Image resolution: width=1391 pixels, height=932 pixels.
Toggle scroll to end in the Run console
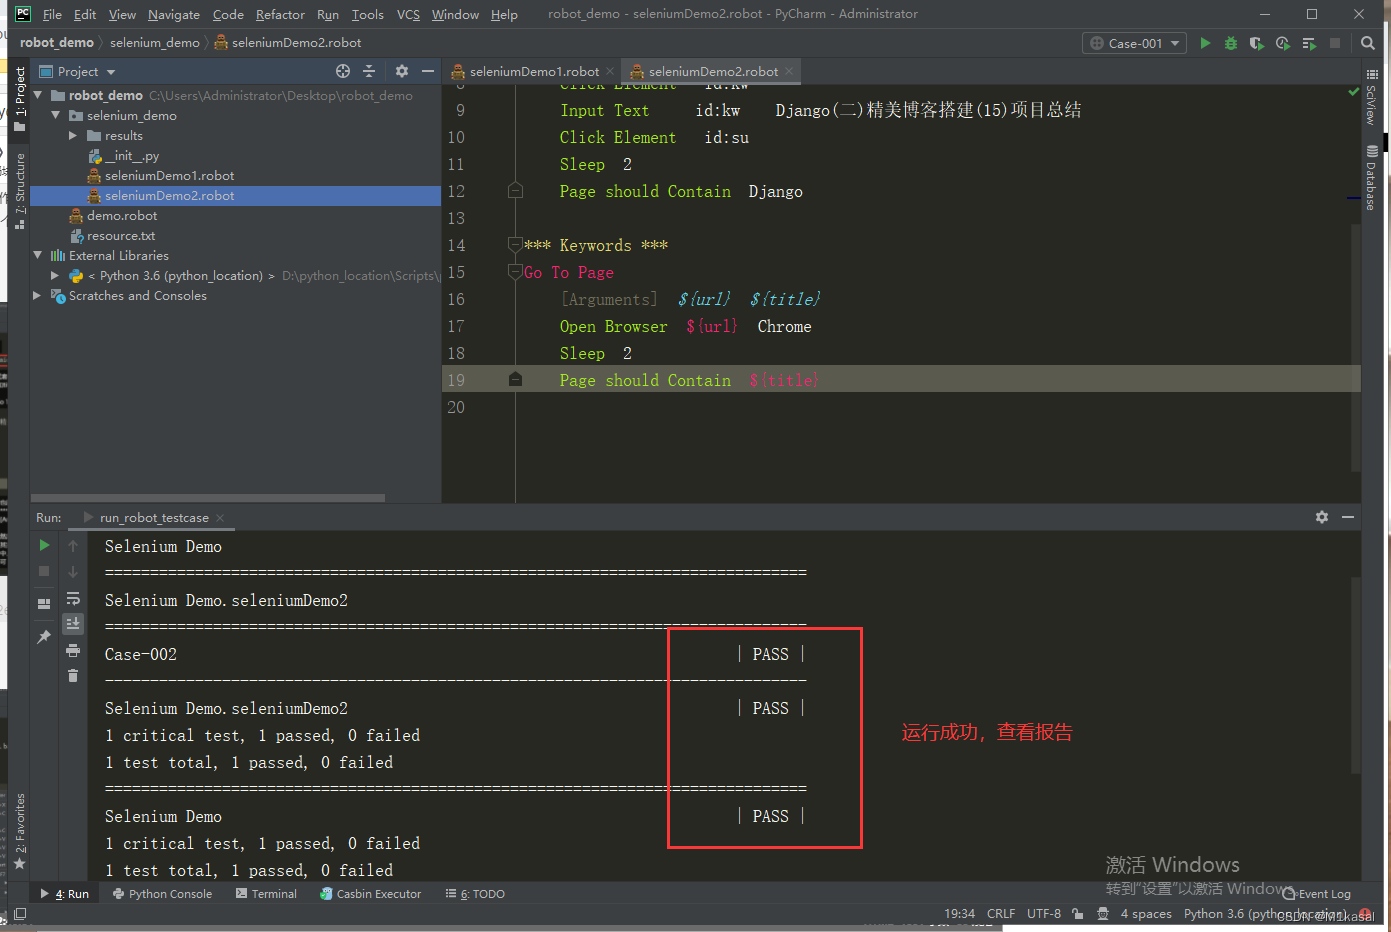click(x=73, y=624)
